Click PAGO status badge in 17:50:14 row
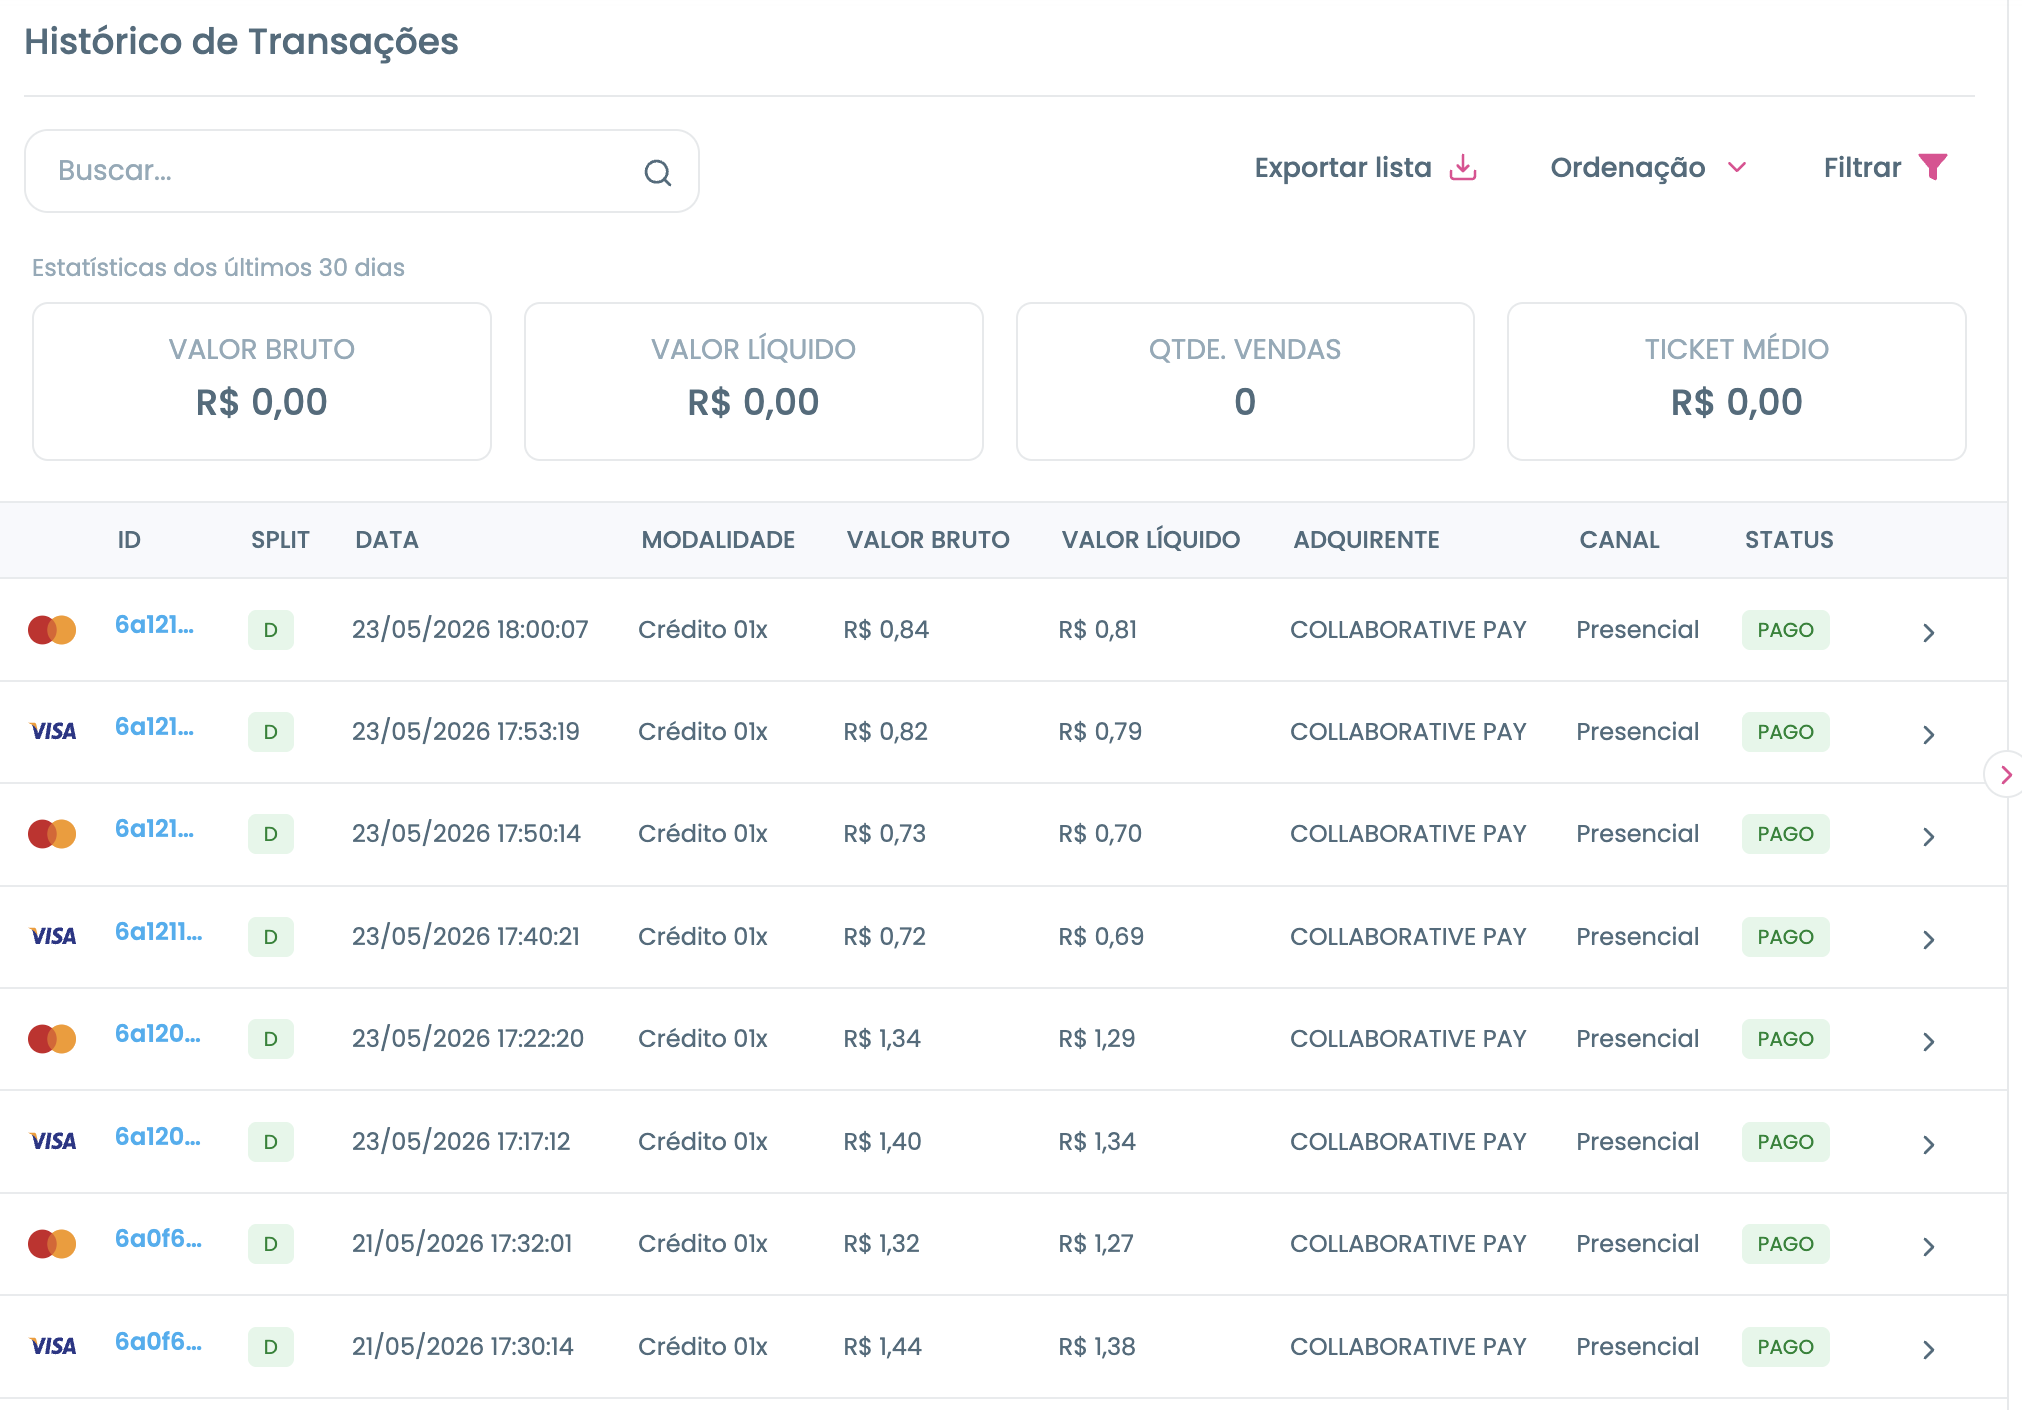Image resolution: width=2022 pixels, height=1410 pixels. click(x=1785, y=834)
